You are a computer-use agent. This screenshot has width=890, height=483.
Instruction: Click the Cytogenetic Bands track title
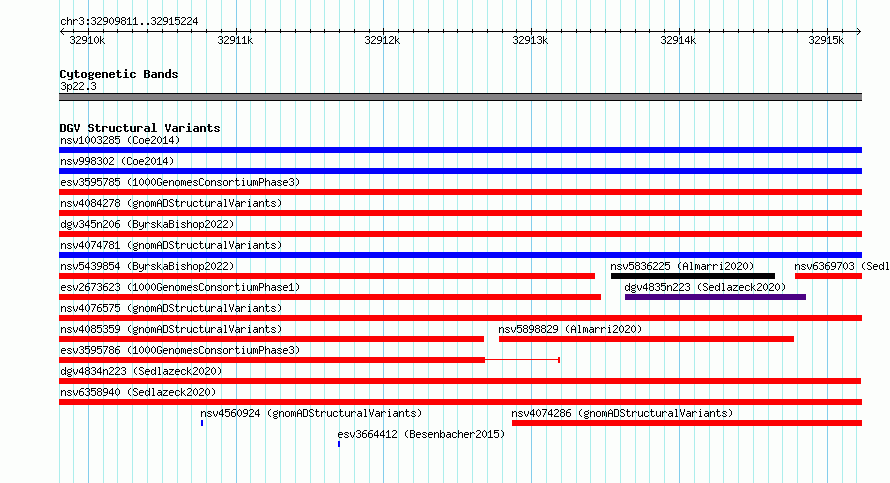(x=119, y=74)
